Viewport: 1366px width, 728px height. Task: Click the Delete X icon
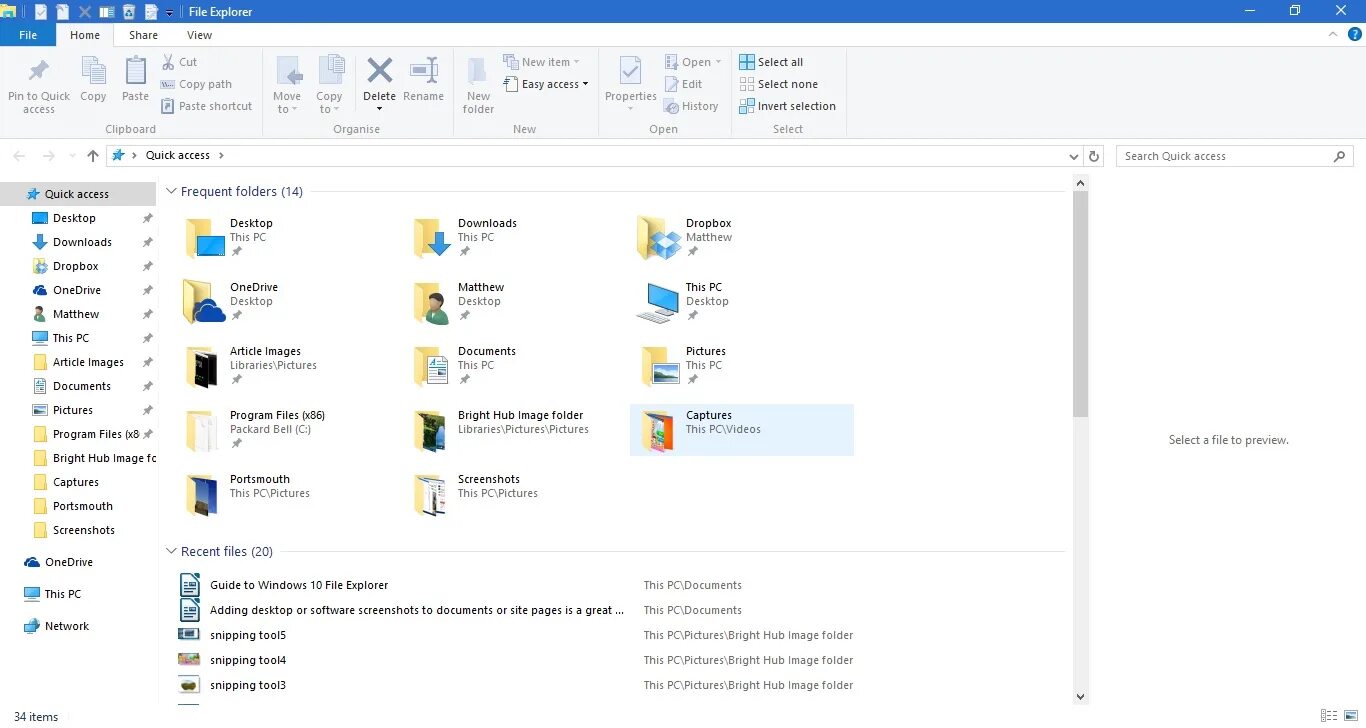coord(380,71)
